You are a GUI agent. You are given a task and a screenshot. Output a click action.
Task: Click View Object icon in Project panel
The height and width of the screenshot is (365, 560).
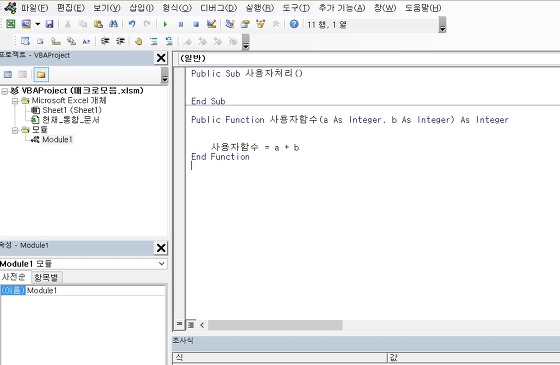(x=22, y=74)
